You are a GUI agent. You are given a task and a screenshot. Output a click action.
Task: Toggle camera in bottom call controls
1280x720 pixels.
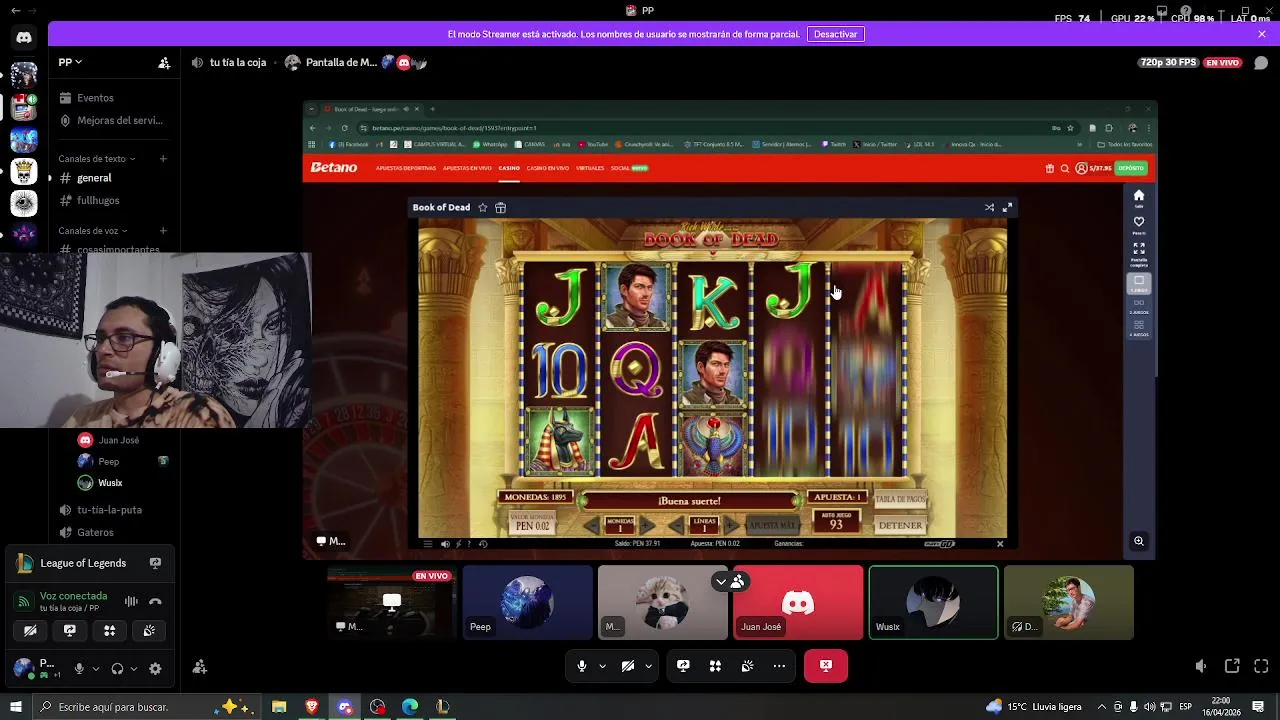click(628, 666)
